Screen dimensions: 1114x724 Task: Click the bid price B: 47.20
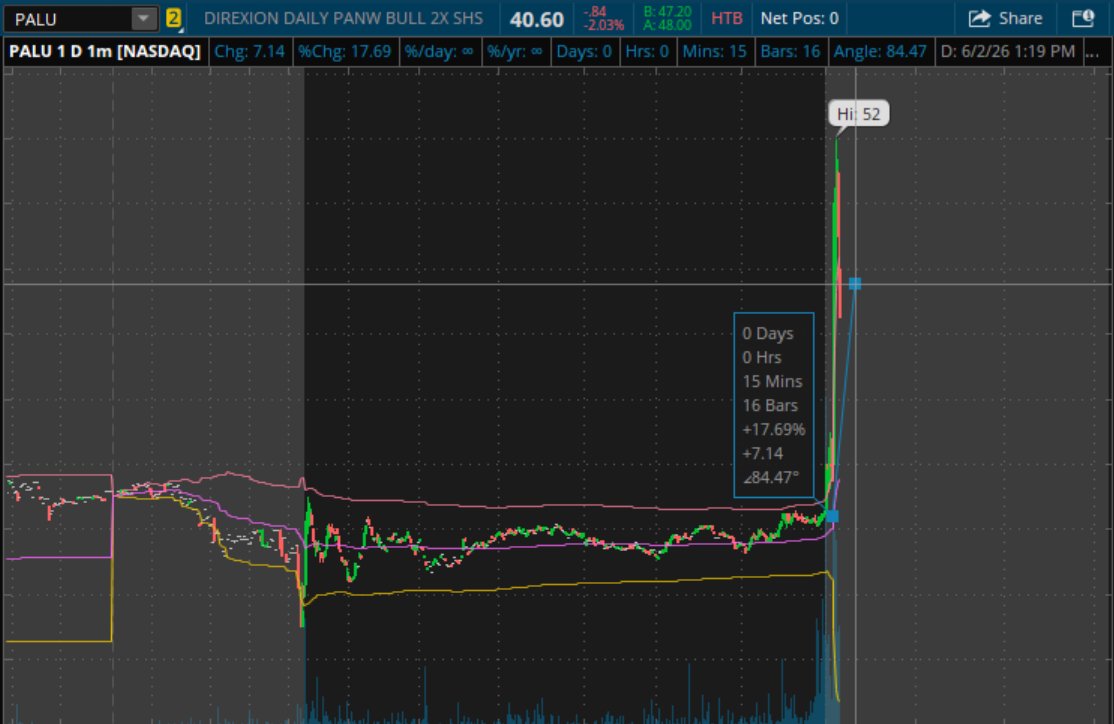(667, 11)
